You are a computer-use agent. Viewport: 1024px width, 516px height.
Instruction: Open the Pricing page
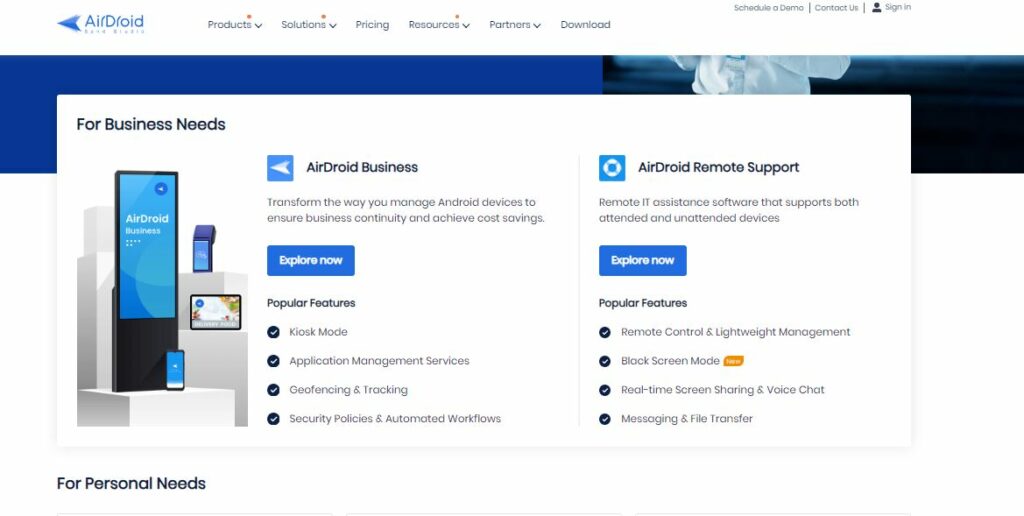372,25
